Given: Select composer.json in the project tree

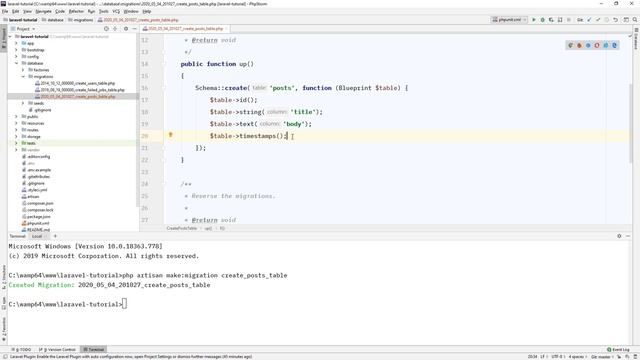Looking at the screenshot, I should 38,203.
